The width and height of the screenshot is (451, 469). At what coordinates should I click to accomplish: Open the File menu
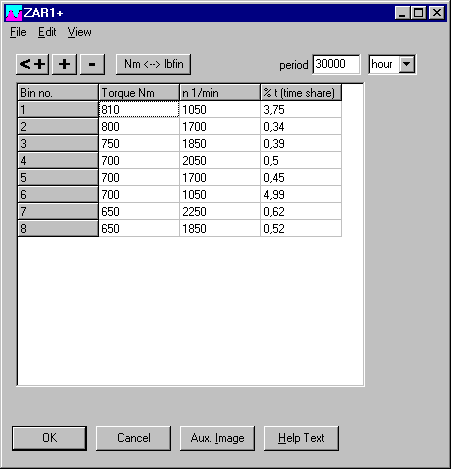18,32
